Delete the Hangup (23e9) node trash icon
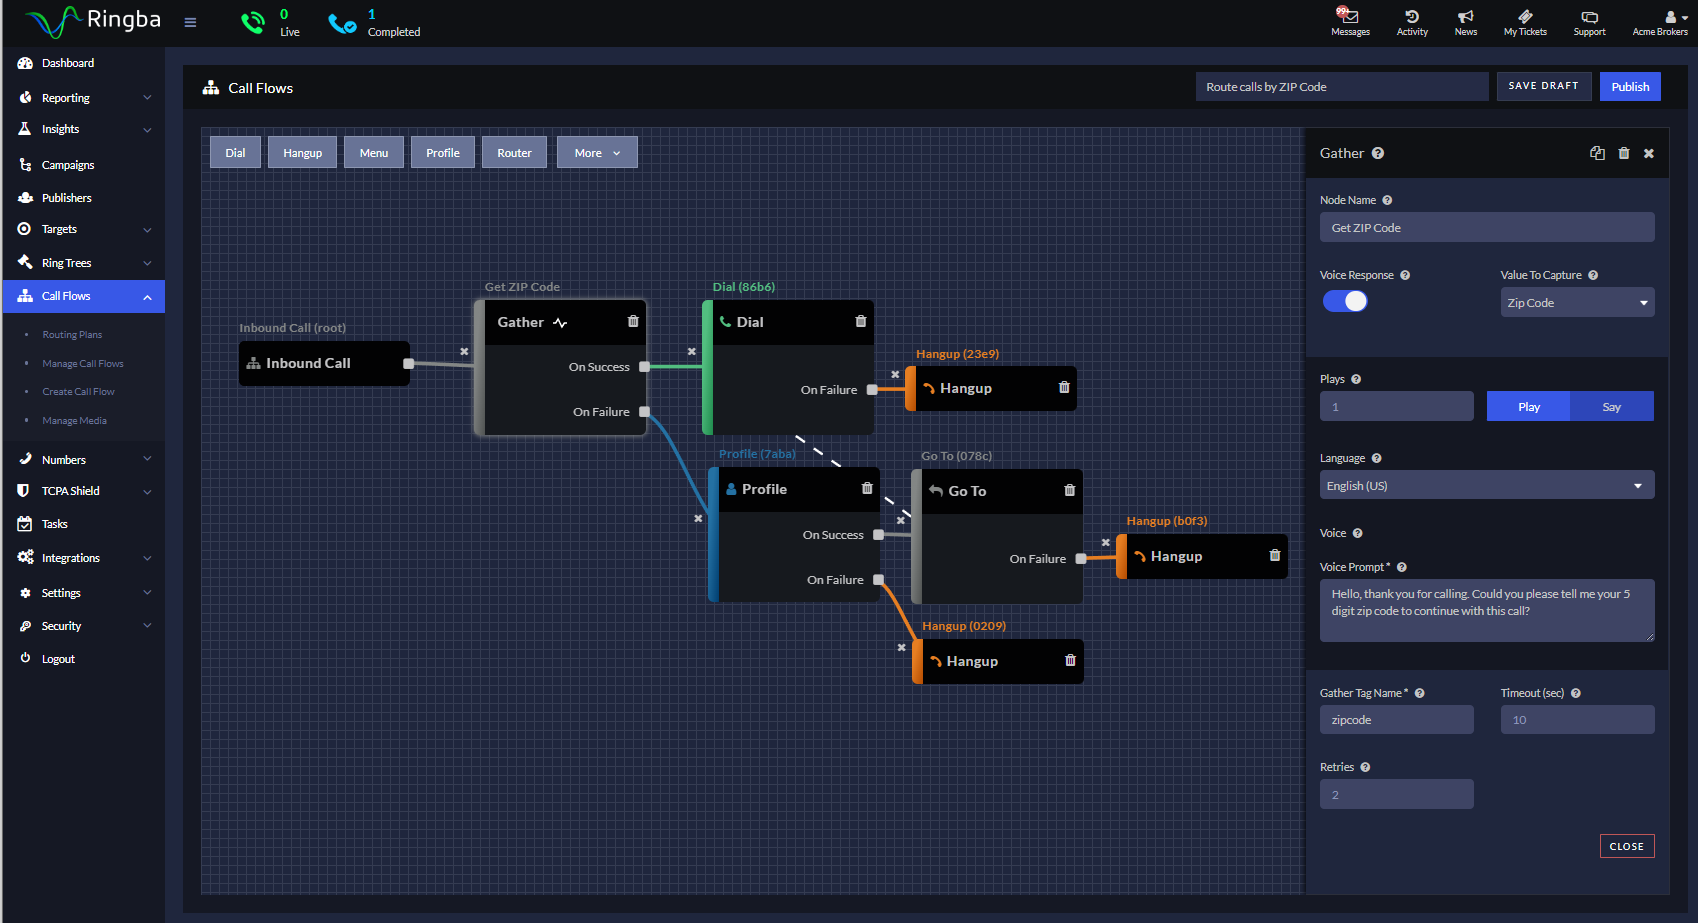 [1064, 387]
